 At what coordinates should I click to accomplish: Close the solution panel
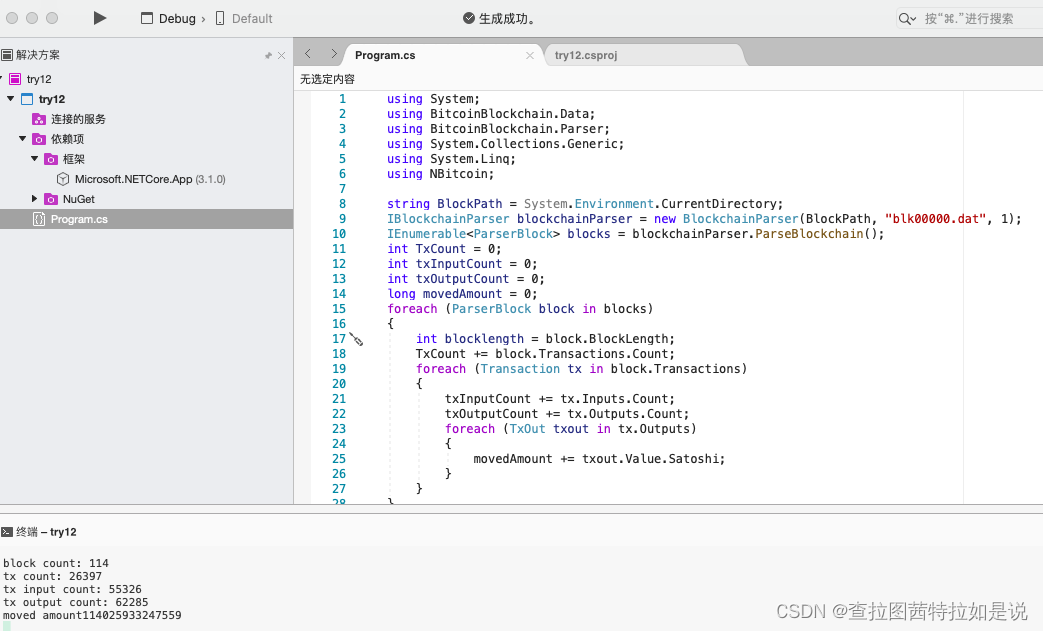point(281,56)
